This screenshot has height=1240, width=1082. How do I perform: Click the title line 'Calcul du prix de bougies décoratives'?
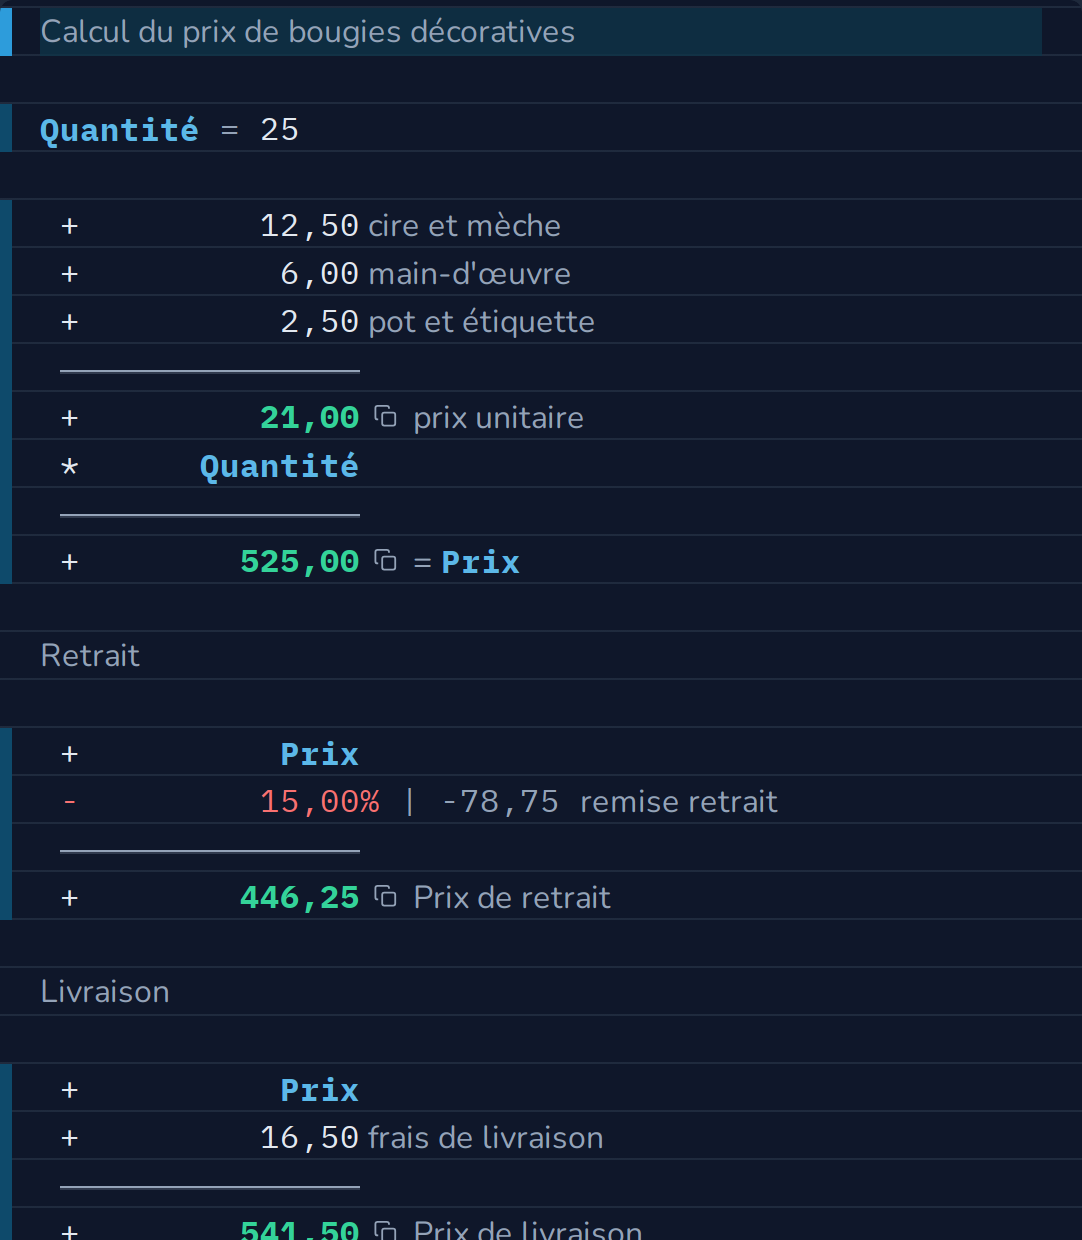point(307,32)
